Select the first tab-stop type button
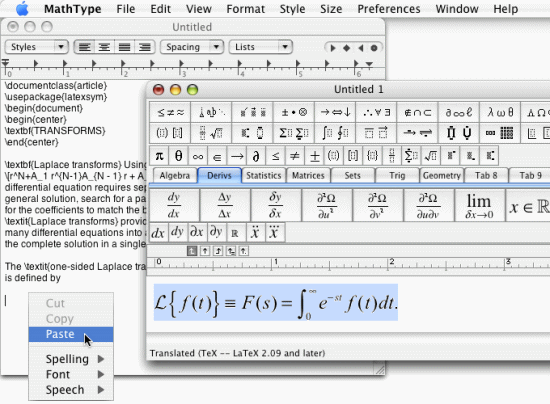This screenshot has height=404, width=550. click(192, 251)
